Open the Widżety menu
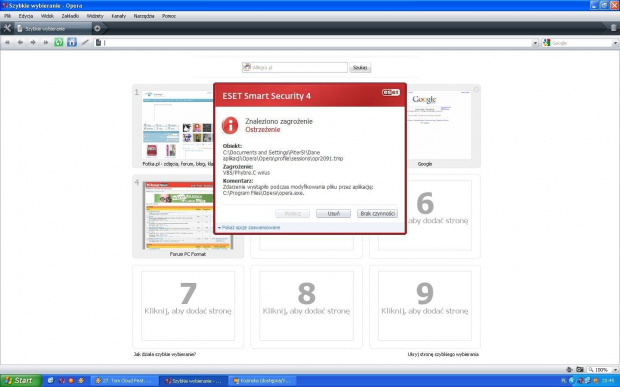This screenshot has width=620, height=387. pos(95,16)
